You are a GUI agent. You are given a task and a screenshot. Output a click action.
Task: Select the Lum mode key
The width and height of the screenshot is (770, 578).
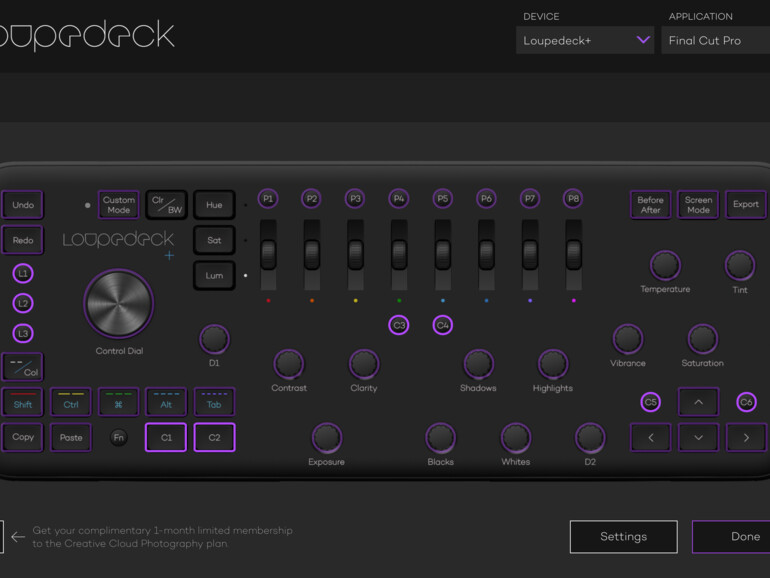point(214,275)
